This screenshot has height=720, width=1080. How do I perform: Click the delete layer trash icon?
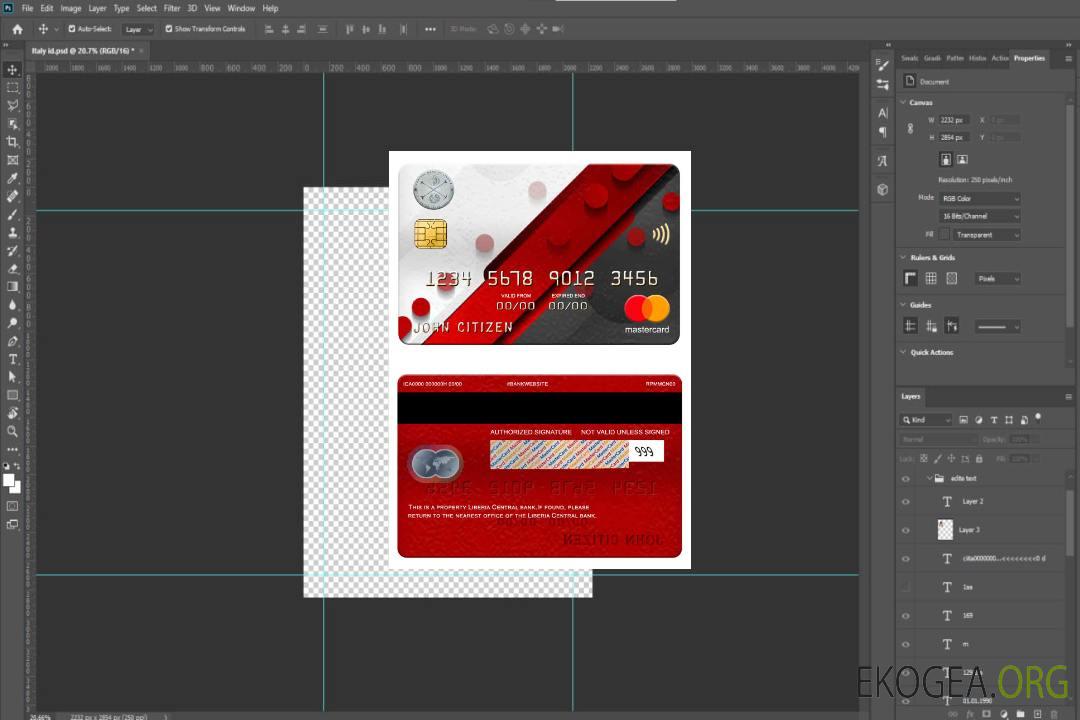pyautogui.click(x=1054, y=714)
